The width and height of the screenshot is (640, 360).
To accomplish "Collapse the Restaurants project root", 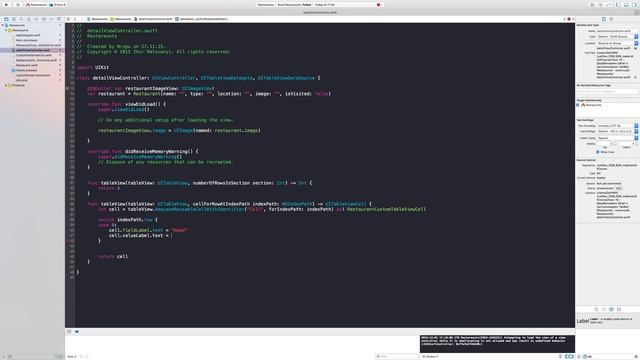I will (x=2, y=25).
